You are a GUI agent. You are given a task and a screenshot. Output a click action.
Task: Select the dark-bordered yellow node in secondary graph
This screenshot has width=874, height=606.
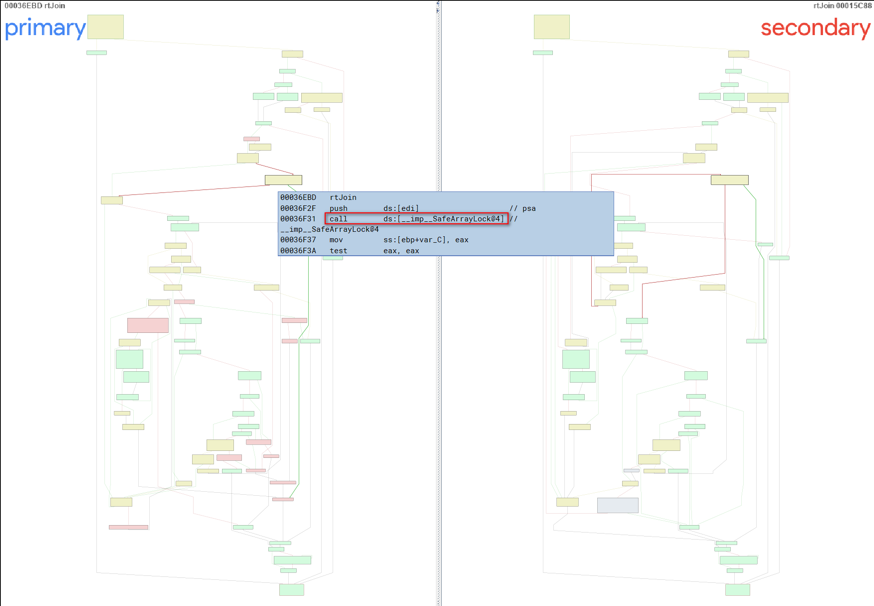pyautogui.click(x=729, y=180)
